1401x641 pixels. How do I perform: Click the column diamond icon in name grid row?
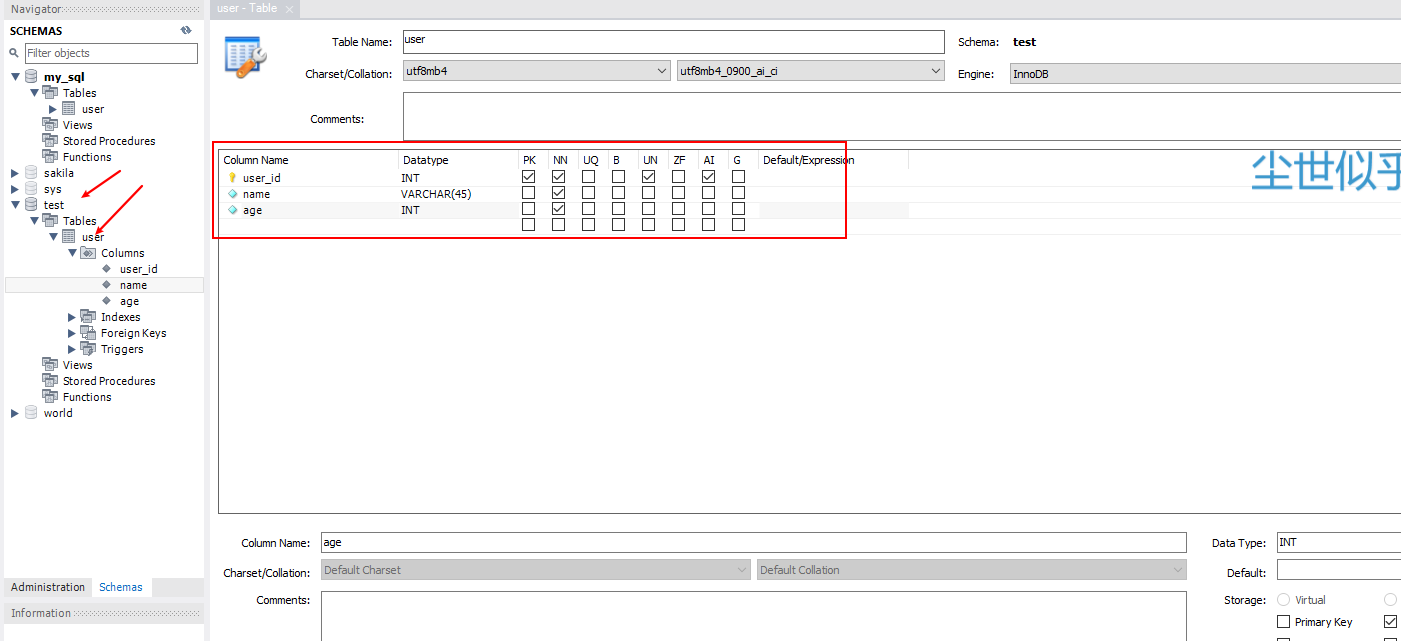click(233, 194)
